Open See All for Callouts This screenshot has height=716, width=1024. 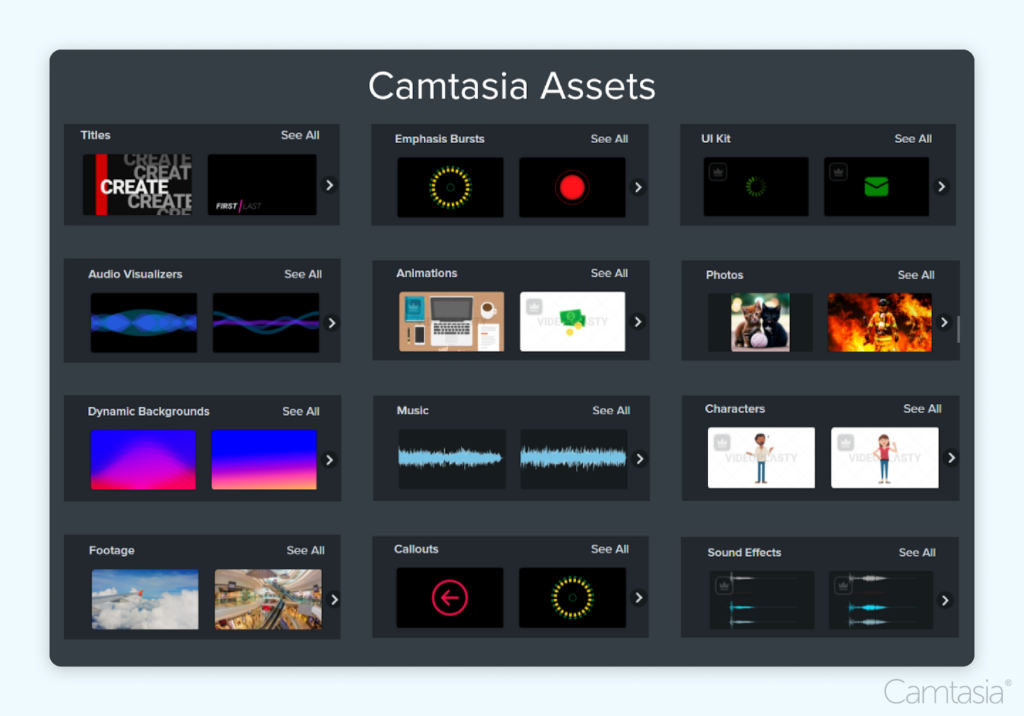tap(610, 549)
